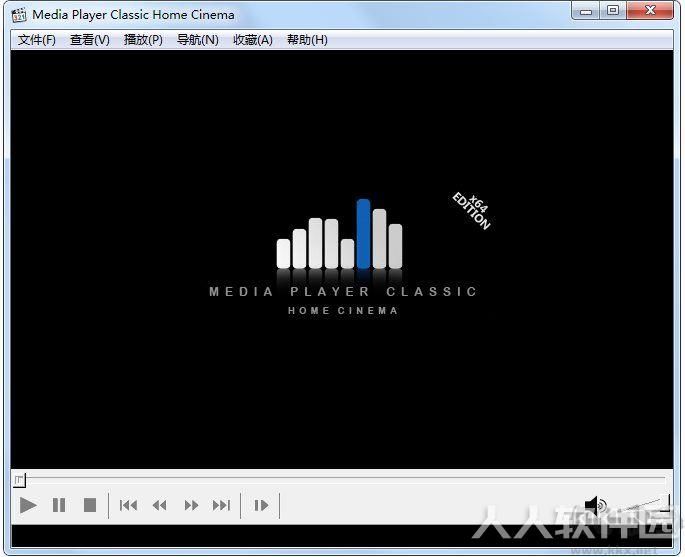The width and height of the screenshot is (685, 557).
Task: Open the 查看(V) menu
Action: (x=90, y=40)
